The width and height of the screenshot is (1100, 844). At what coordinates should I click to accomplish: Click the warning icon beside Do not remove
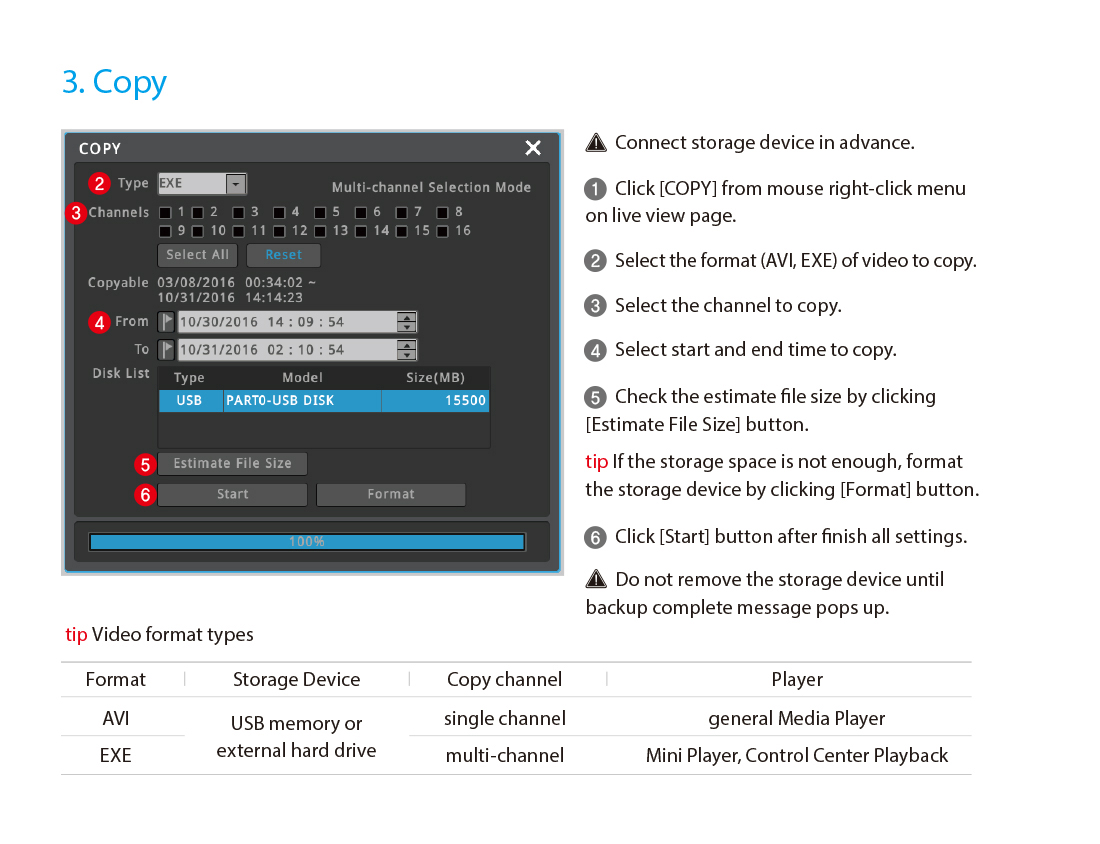(x=596, y=579)
